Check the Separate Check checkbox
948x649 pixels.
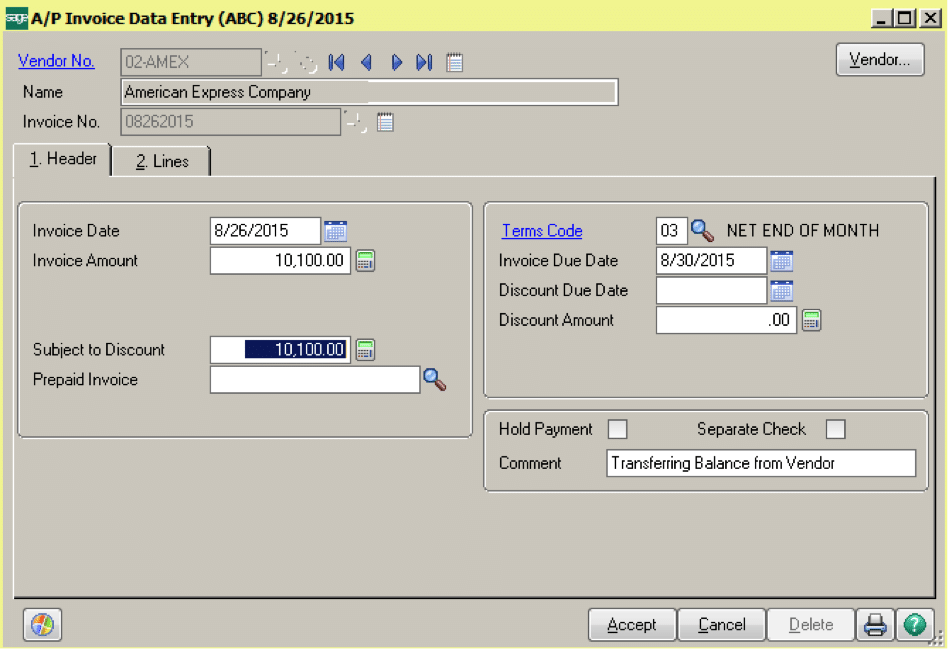tap(835, 429)
